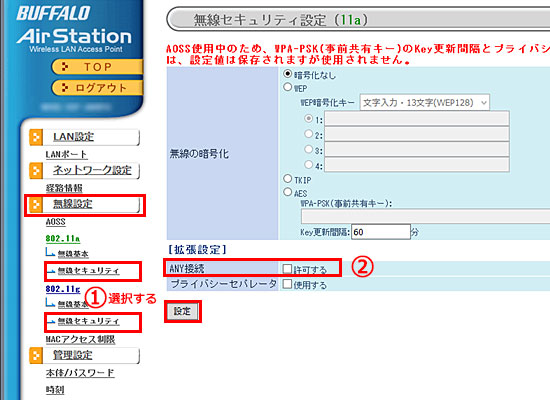Expand the 無線設定 menu section
The height and width of the screenshot is (400, 550).
point(73,204)
